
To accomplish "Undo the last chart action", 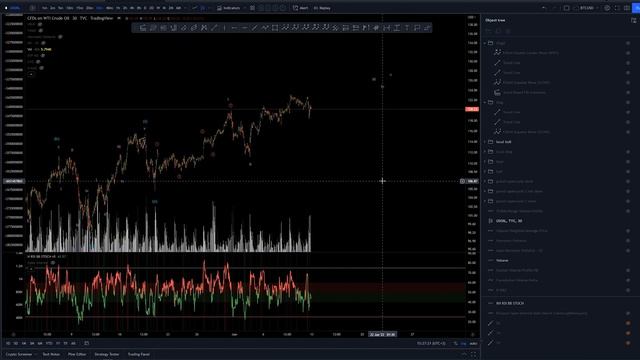I will [543, 8].
